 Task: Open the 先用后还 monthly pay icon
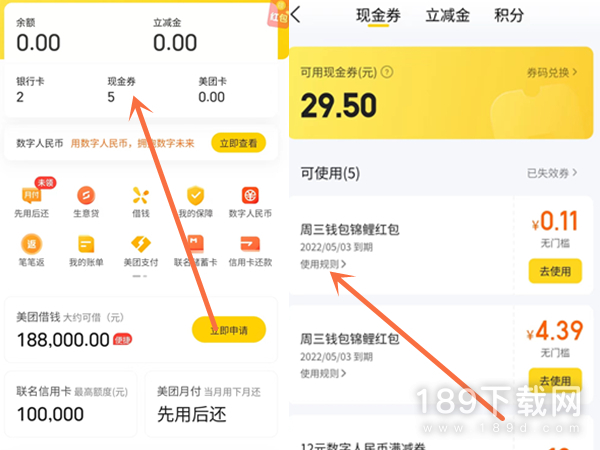click(x=32, y=196)
